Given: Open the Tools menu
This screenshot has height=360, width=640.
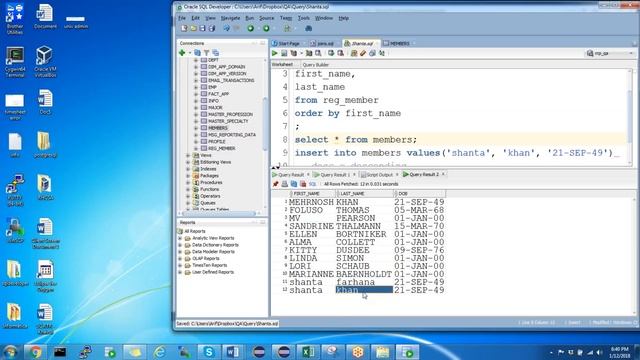Looking at the screenshot, I should [303, 18].
